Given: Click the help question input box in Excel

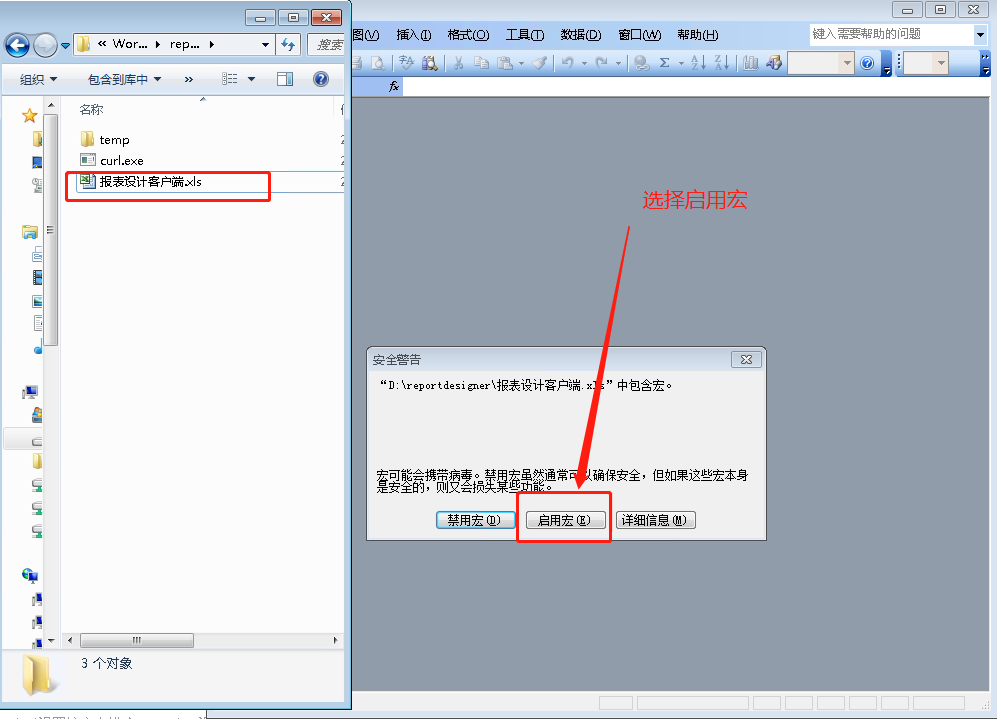Looking at the screenshot, I should click(892, 34).
